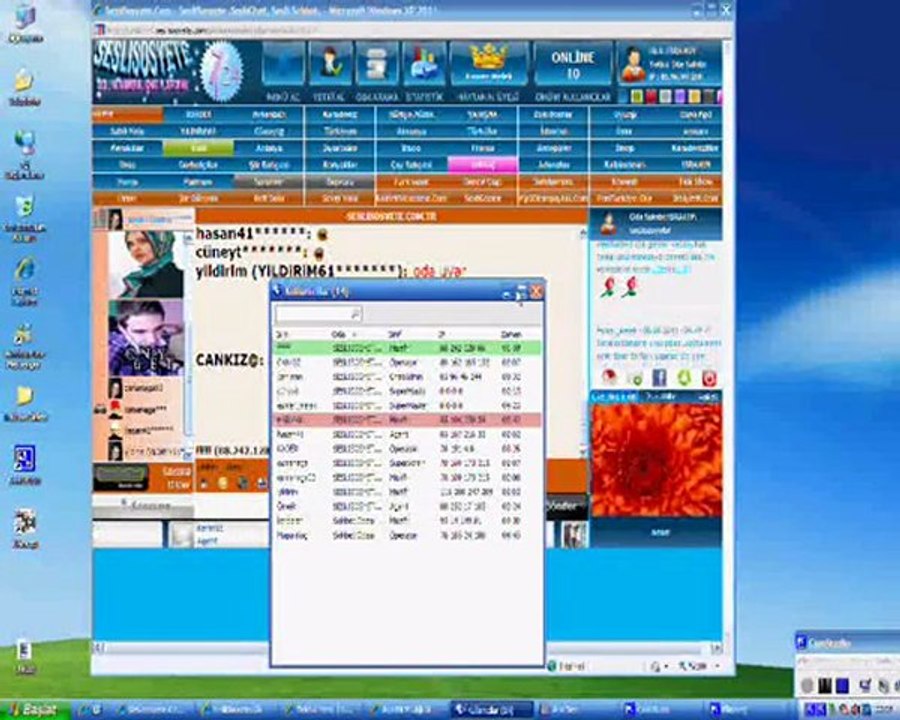This screenshot has height=720, width=900.
Task: Click the Yetki Al person icon
Action: coord(331,64)
